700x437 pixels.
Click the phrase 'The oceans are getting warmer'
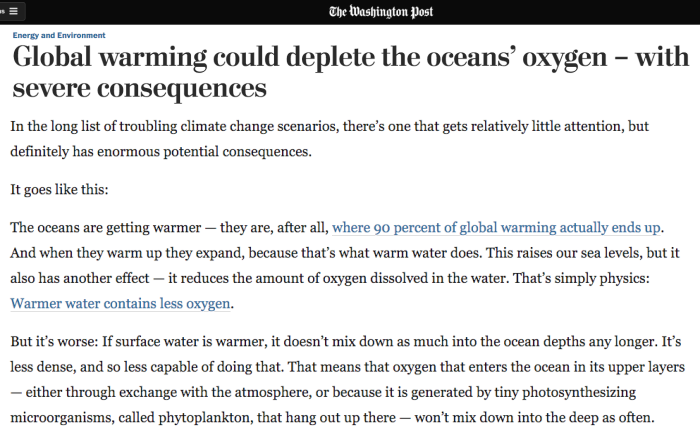106,228
